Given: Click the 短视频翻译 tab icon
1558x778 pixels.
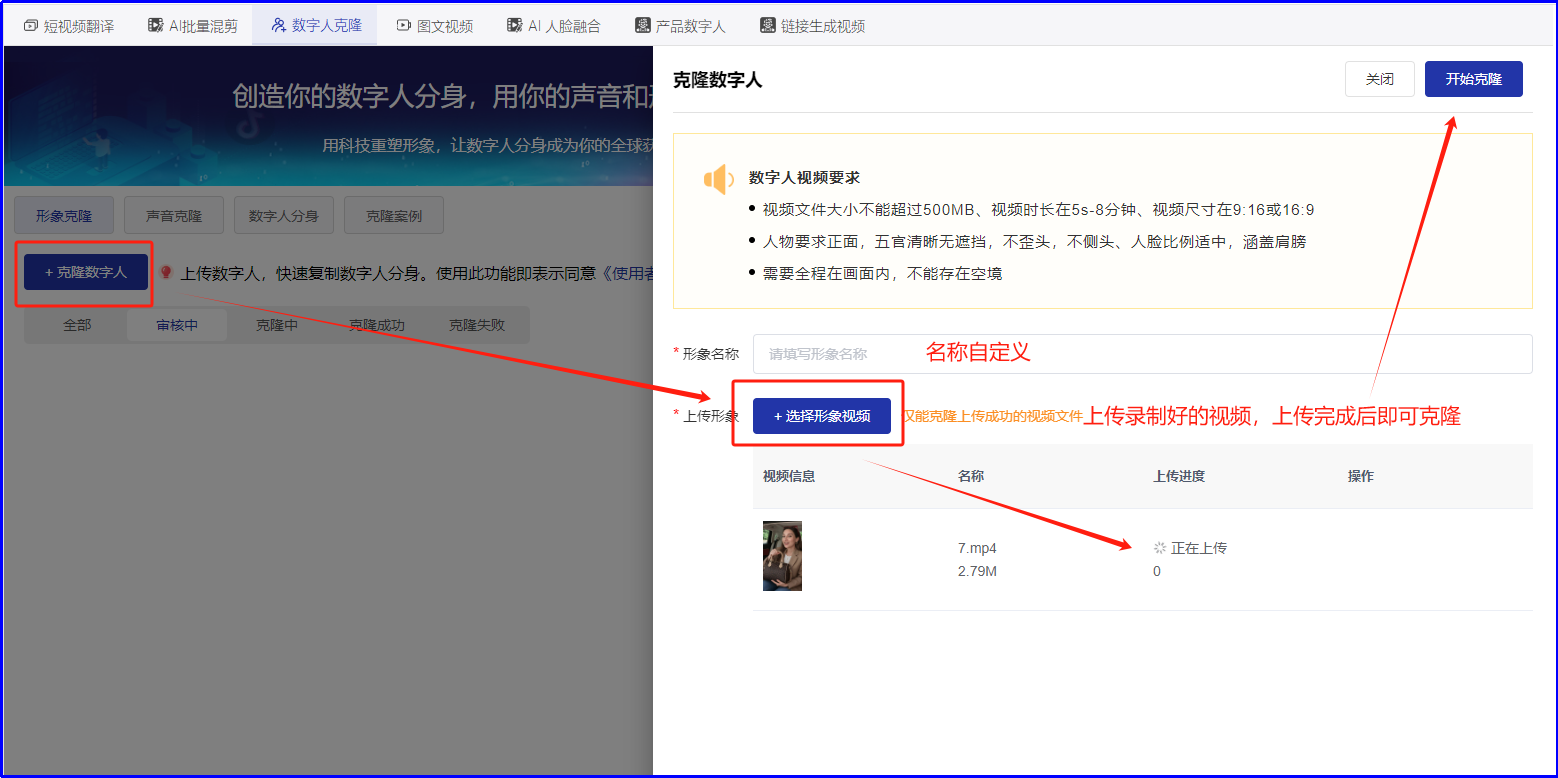Looking at the screenshot, I should (30, 26).
